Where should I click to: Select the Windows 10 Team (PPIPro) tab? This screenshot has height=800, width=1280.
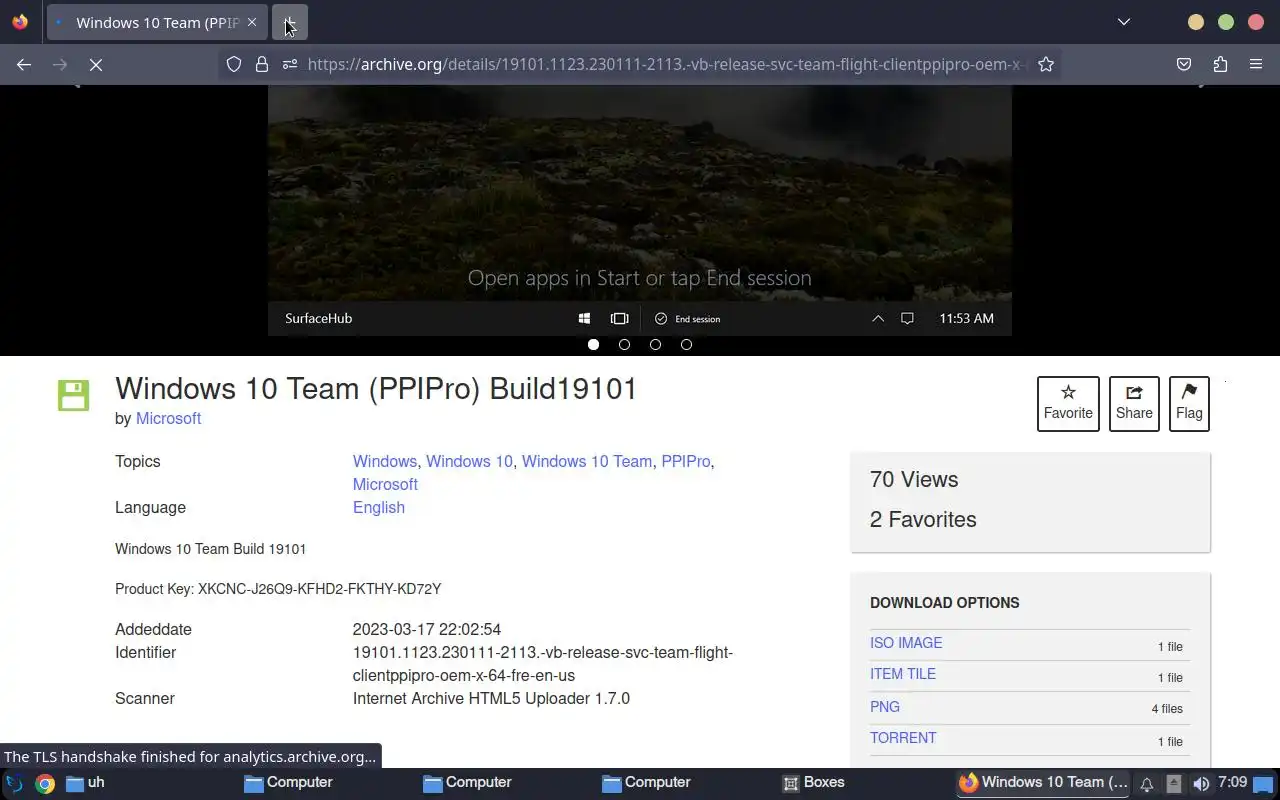point(157,22)
